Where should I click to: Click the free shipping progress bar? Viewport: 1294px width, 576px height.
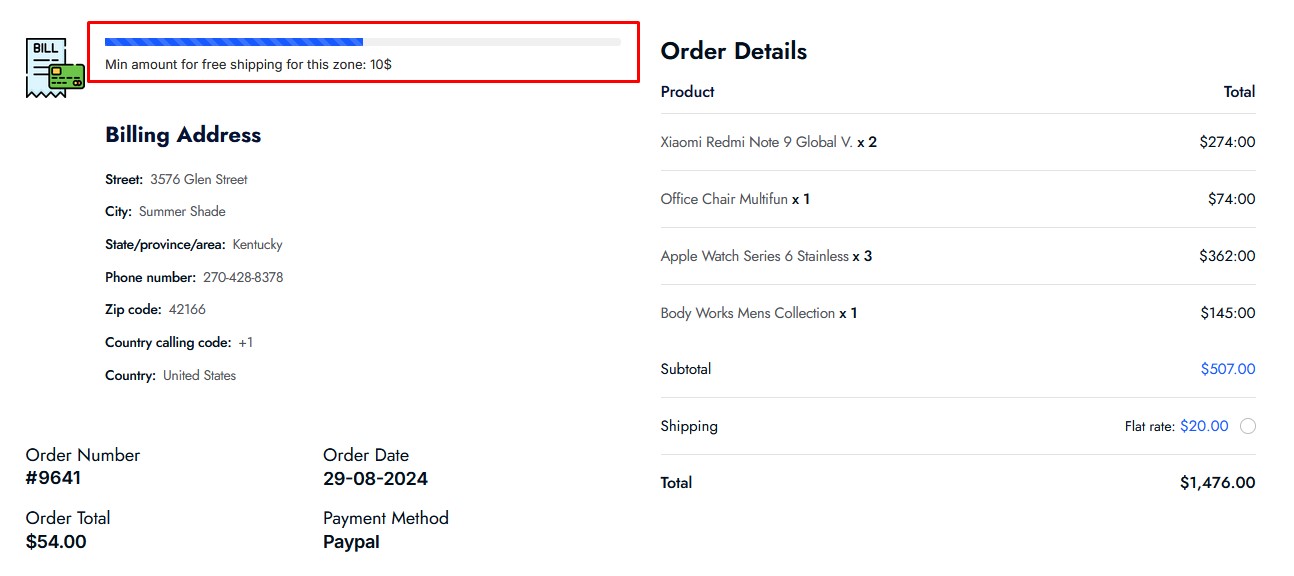coord(362,42)
